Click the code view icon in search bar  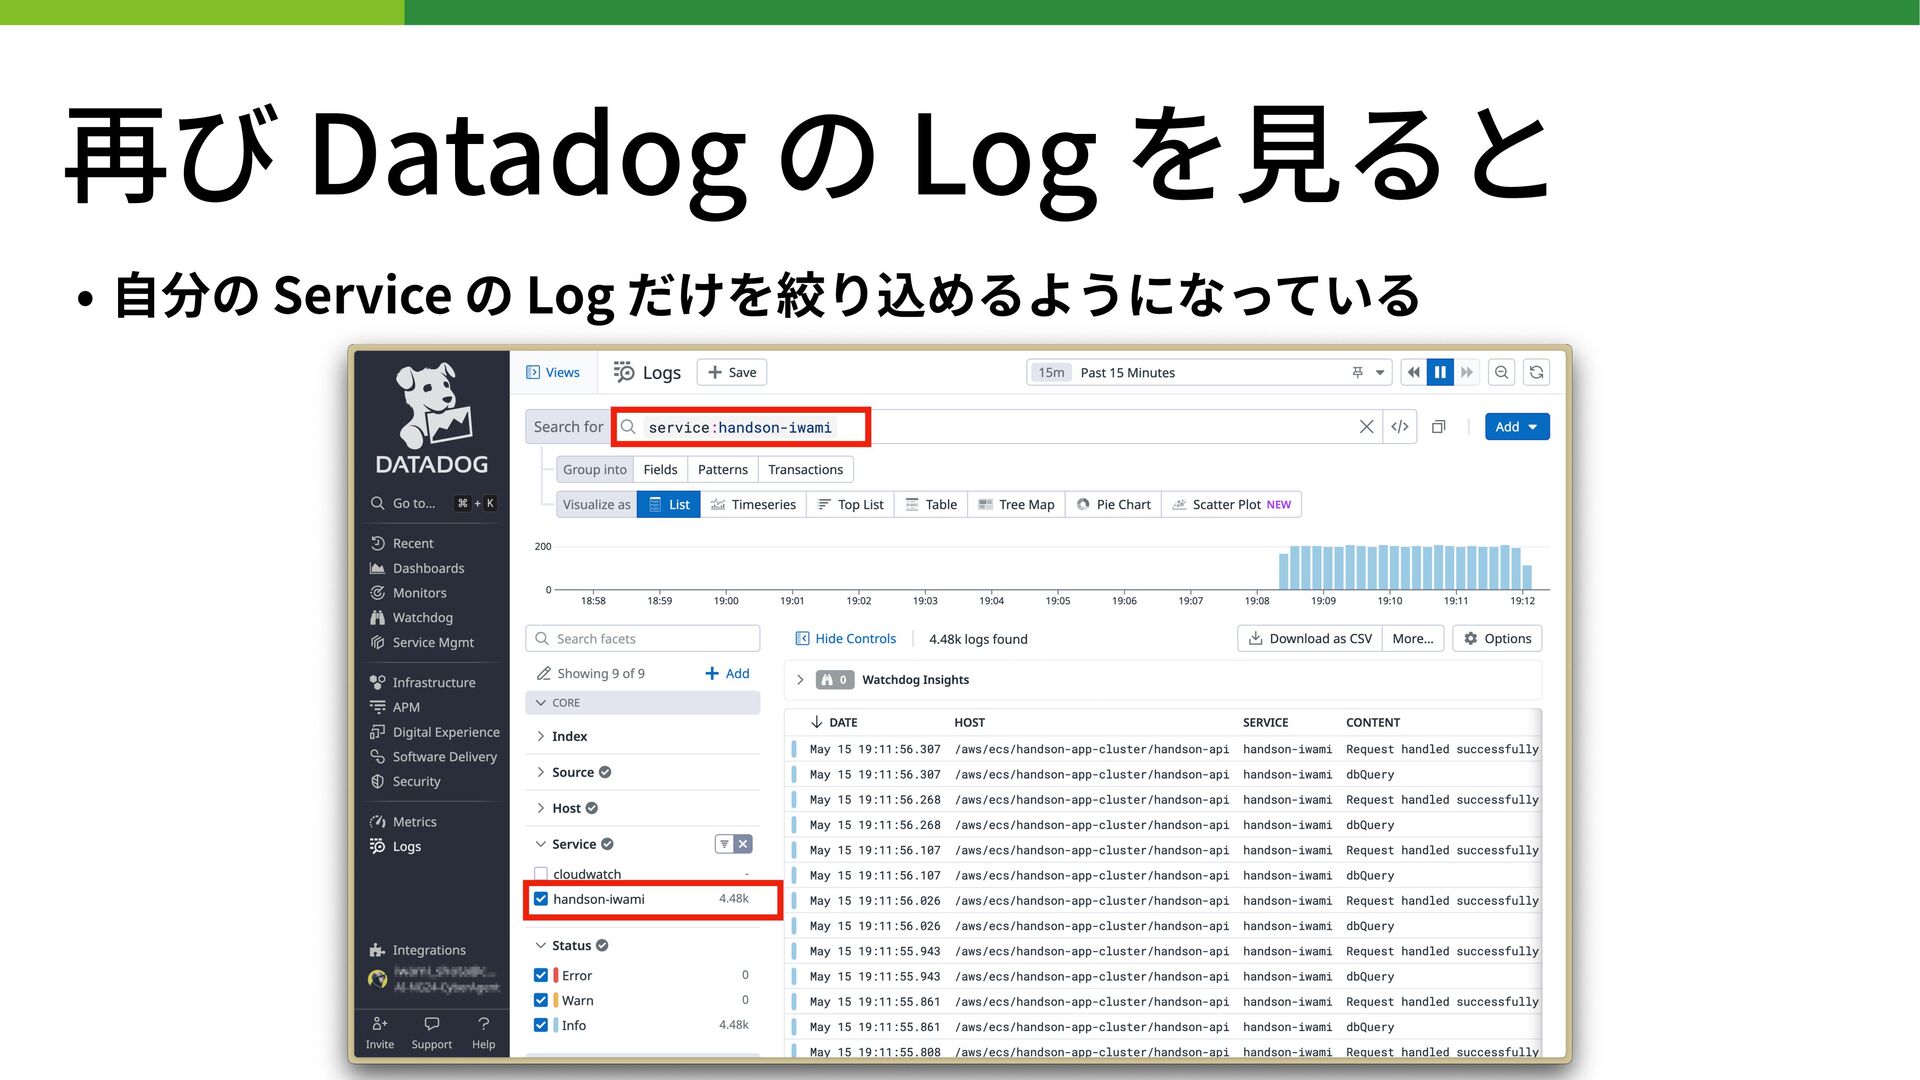tap(1400, 427)
